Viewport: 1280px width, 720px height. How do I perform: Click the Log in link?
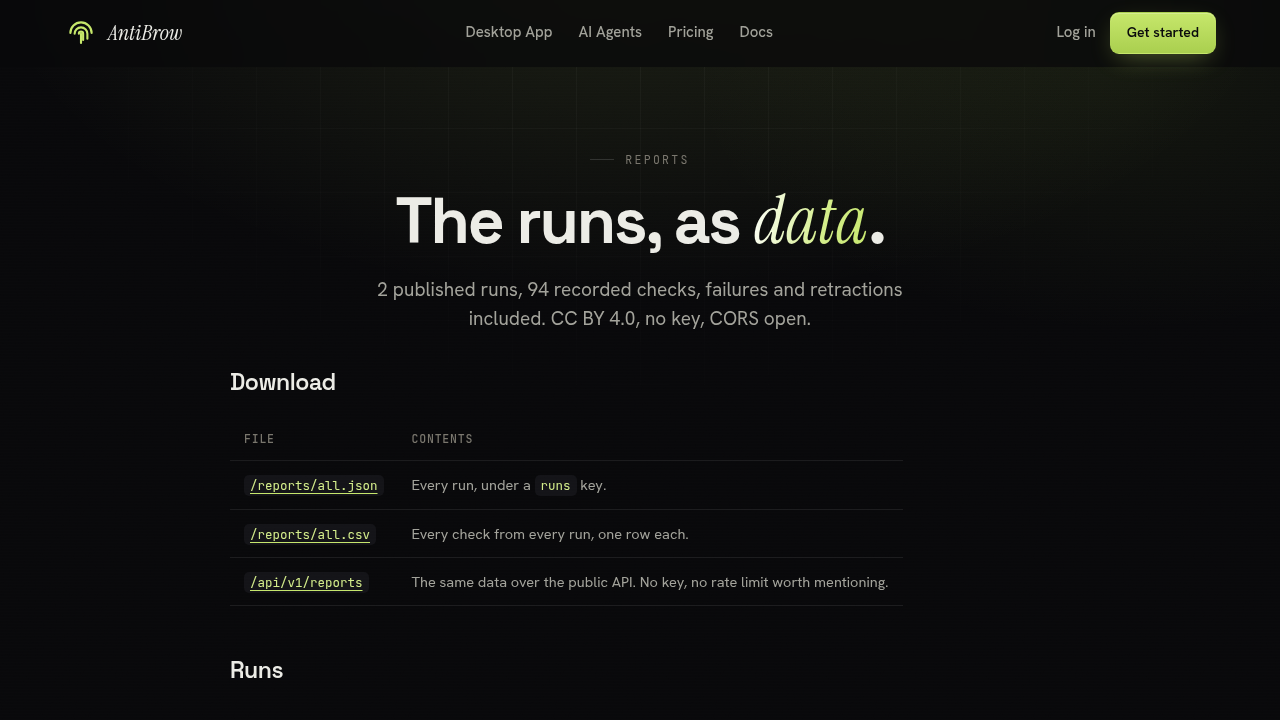coord(1075,32)
